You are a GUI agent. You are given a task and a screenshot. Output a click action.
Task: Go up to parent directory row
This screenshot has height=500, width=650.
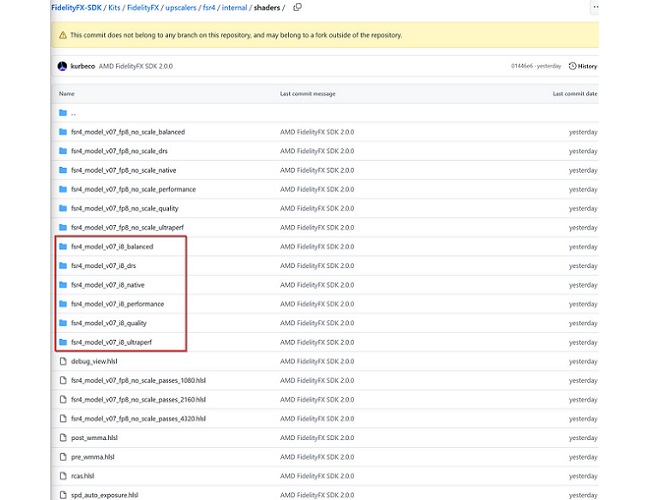(x=73, y=113)
